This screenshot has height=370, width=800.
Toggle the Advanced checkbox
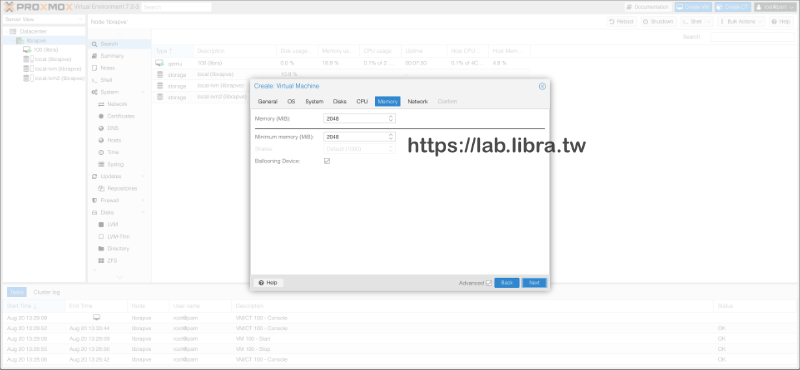coord(489,283)
